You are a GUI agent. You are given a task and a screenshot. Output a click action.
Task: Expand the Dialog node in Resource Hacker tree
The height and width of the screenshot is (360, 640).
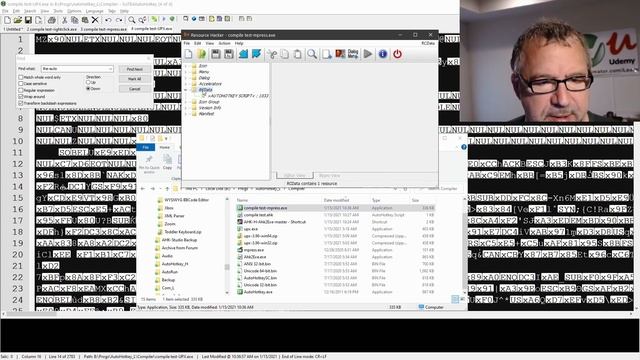186,78
